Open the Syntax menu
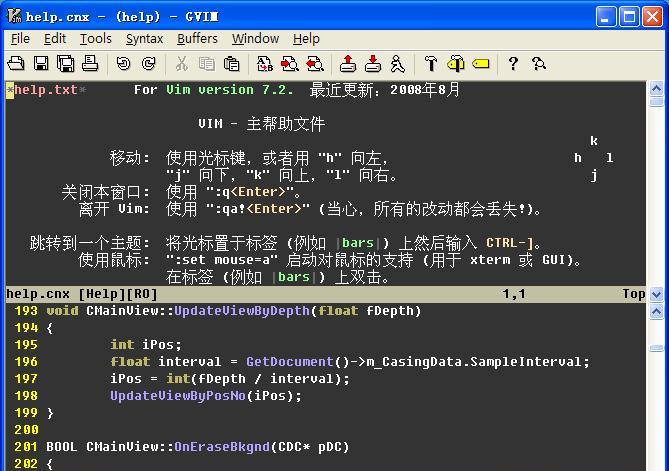Image resolution: width=669 pixels, height=471 pixels. [144, 39]
